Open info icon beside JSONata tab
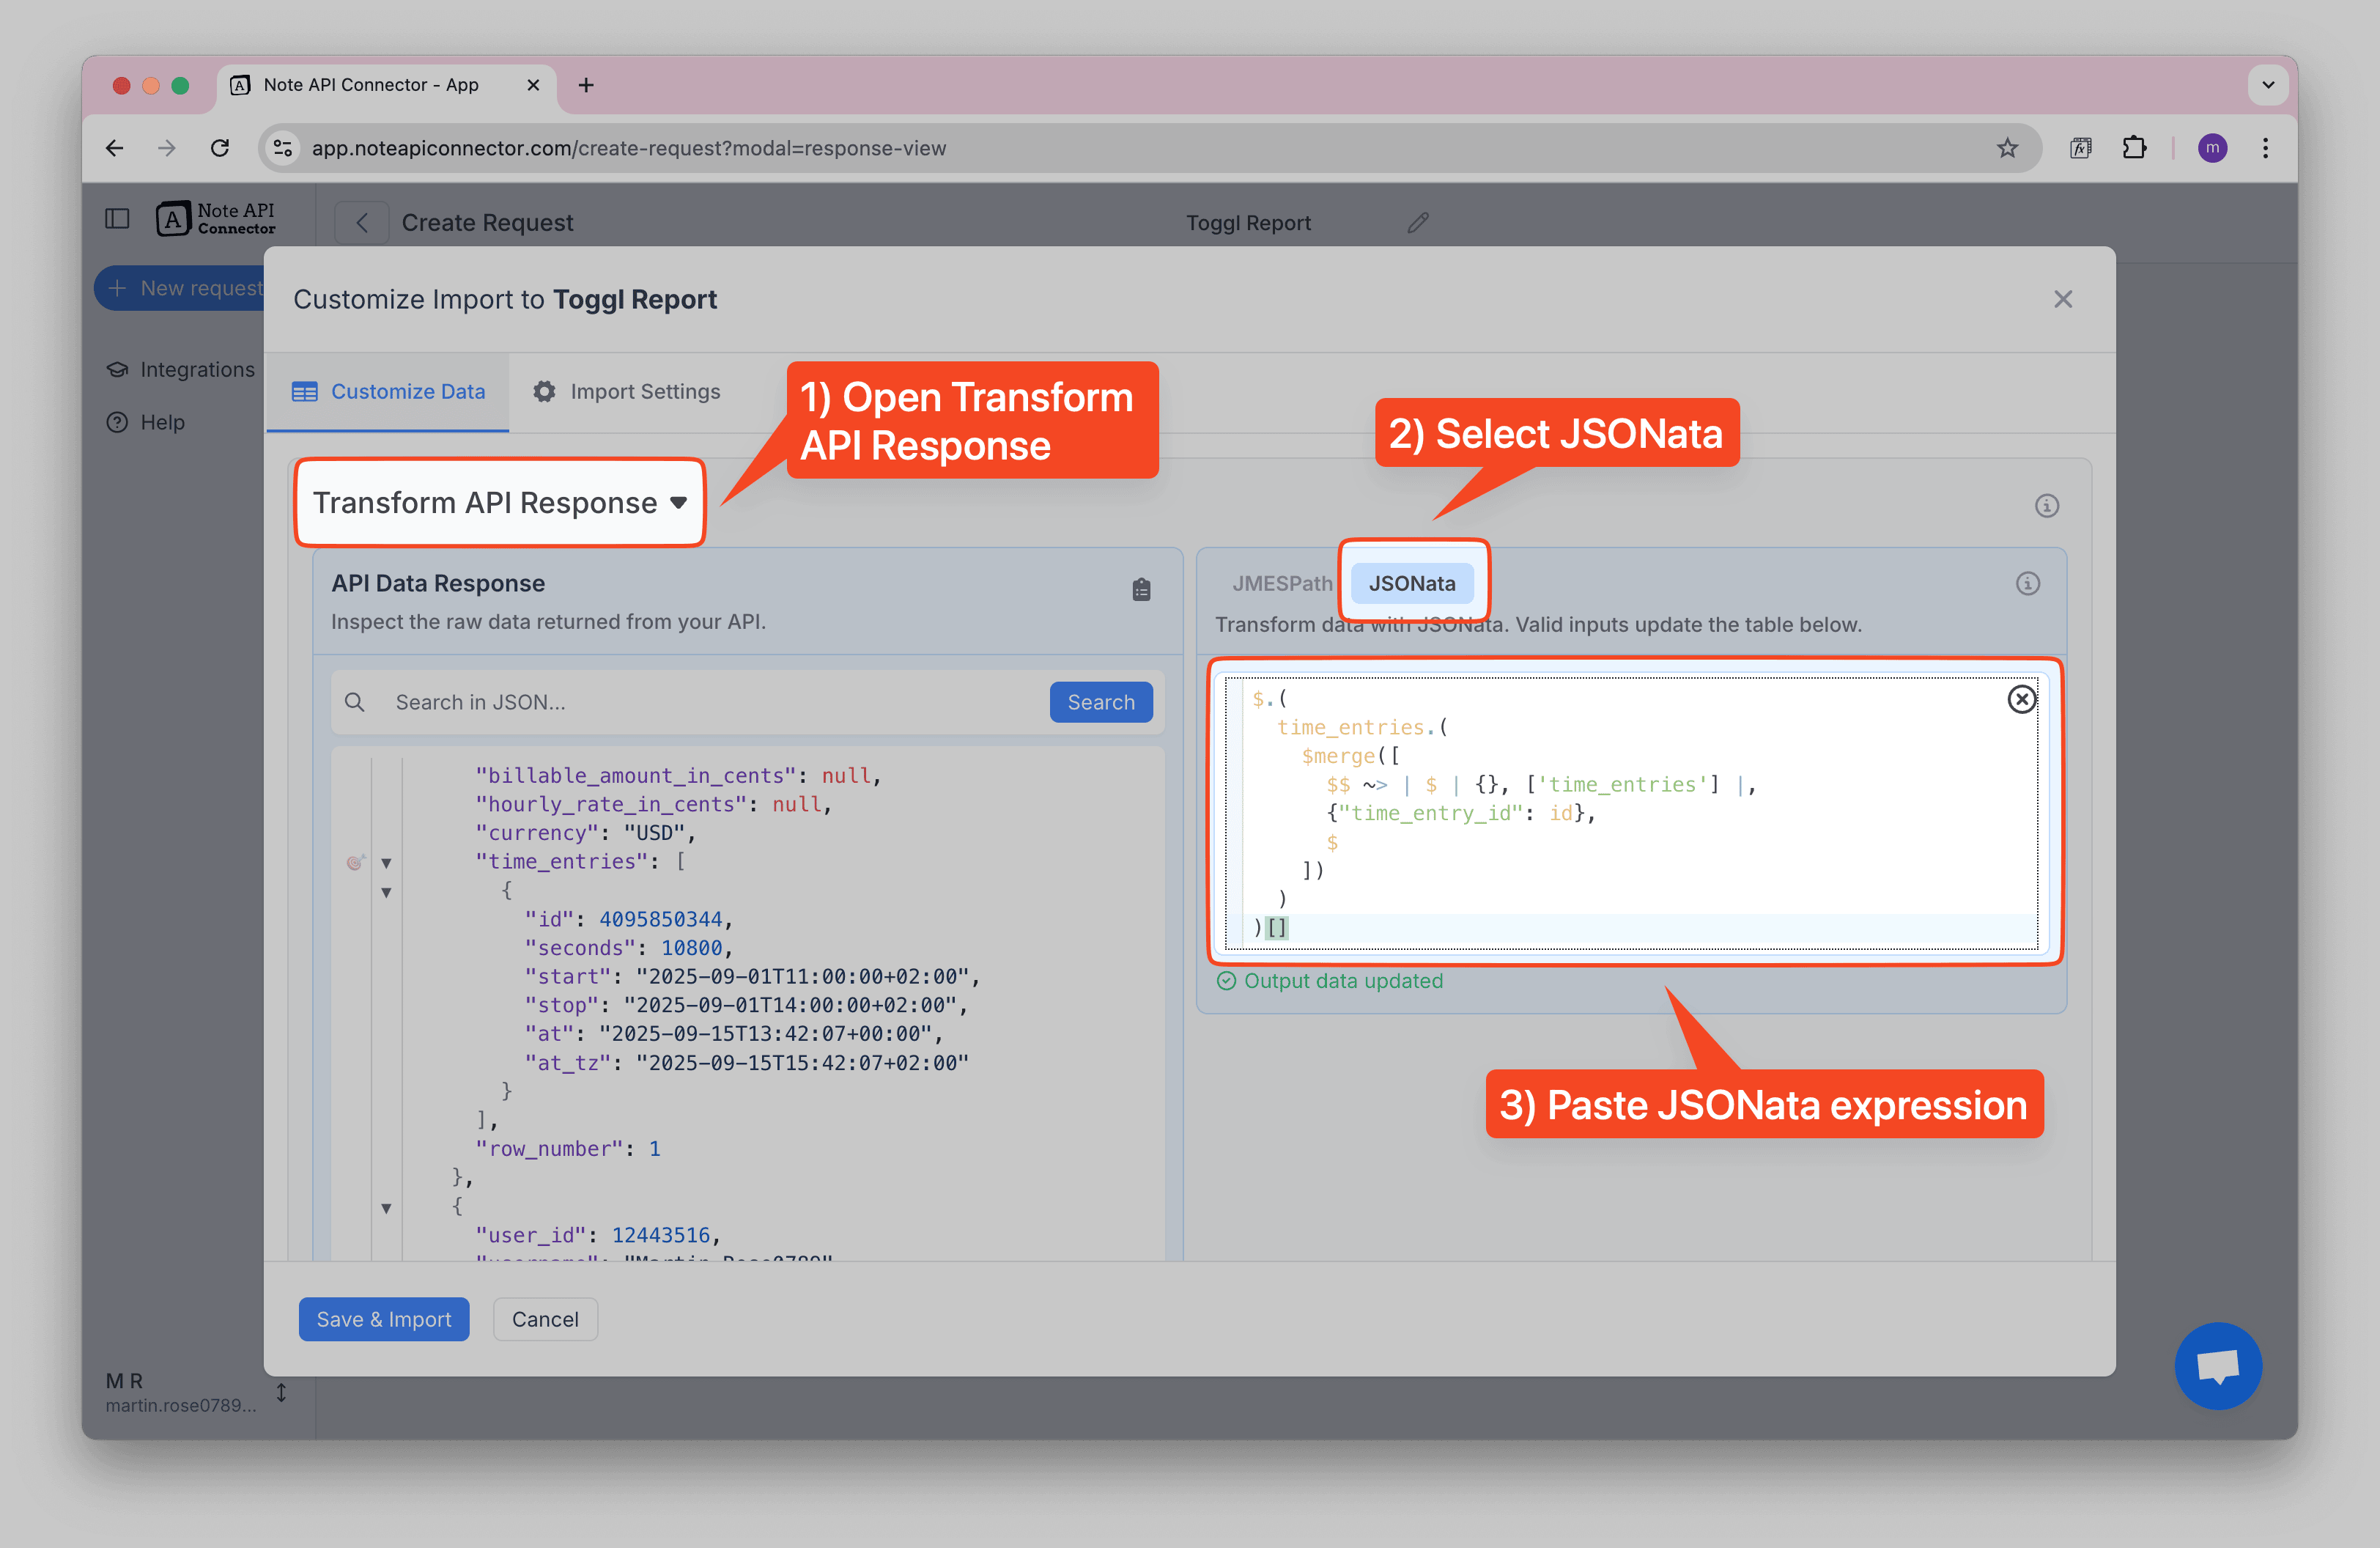Image resolution: width=2380 pixels, height=1548 pixels. (x=2027, y=583)
